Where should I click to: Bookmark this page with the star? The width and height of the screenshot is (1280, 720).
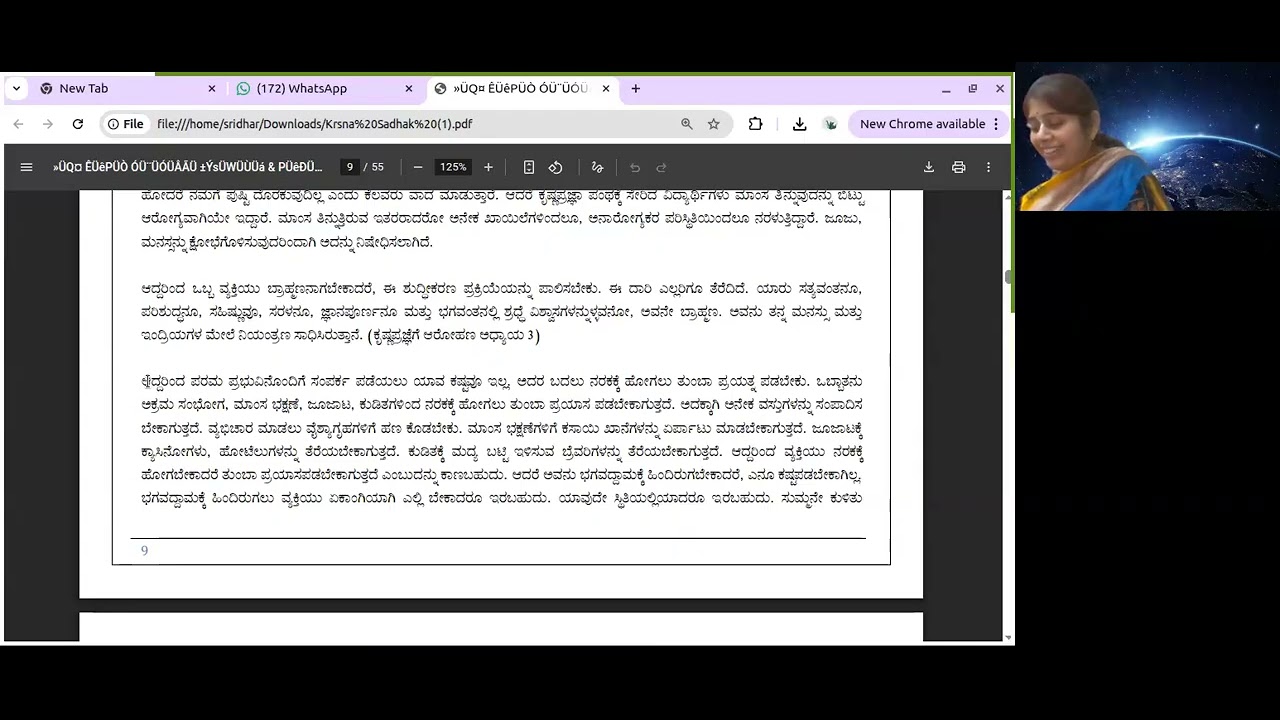point(713,124)
